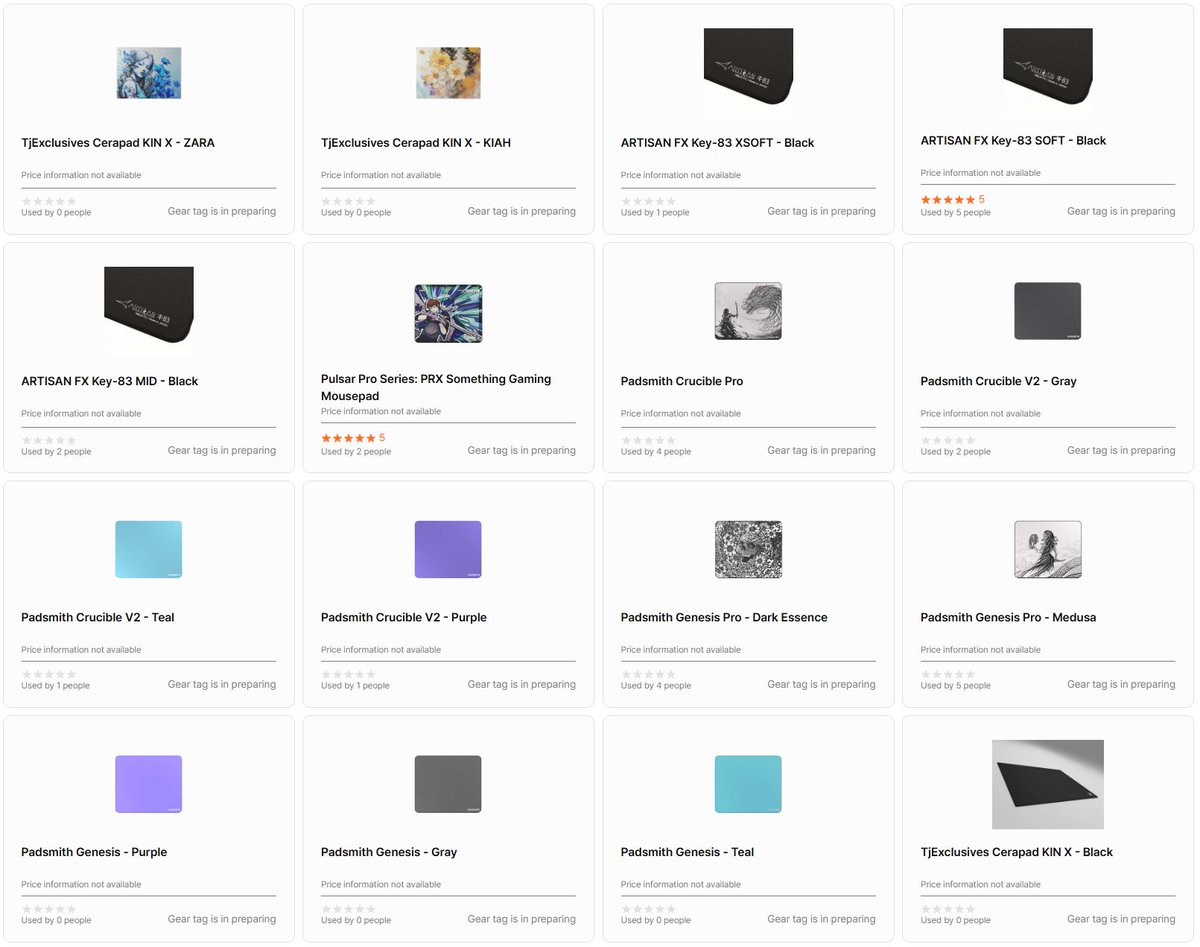
Task: Click 'Used by 2 people' under ARTISAN MID
Action: click(x=56, y=451)
